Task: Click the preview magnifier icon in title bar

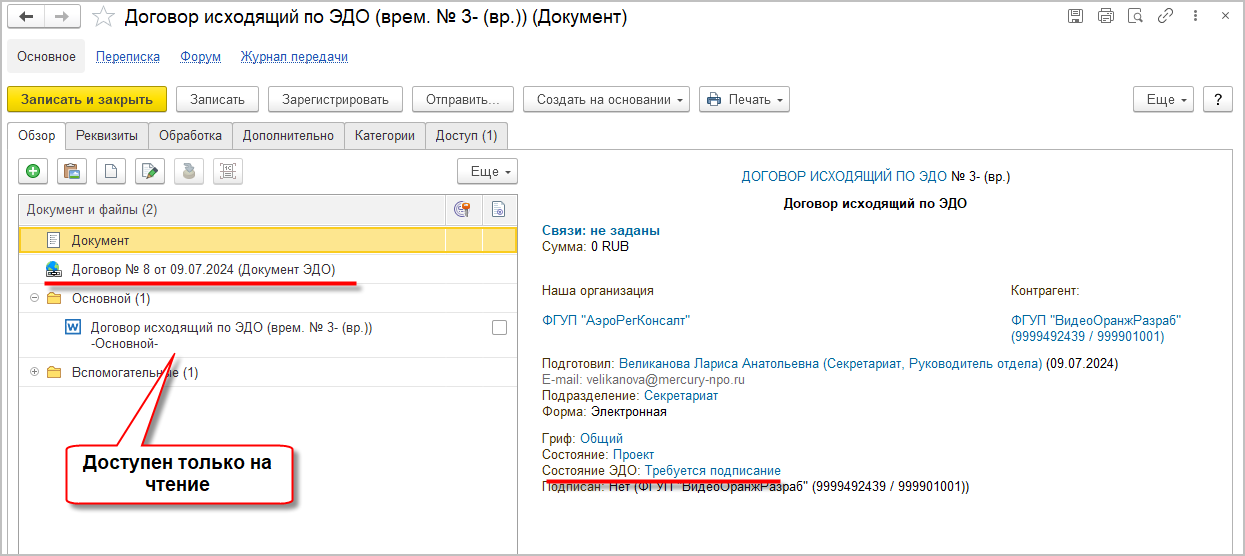Action: click(1135, 16)
